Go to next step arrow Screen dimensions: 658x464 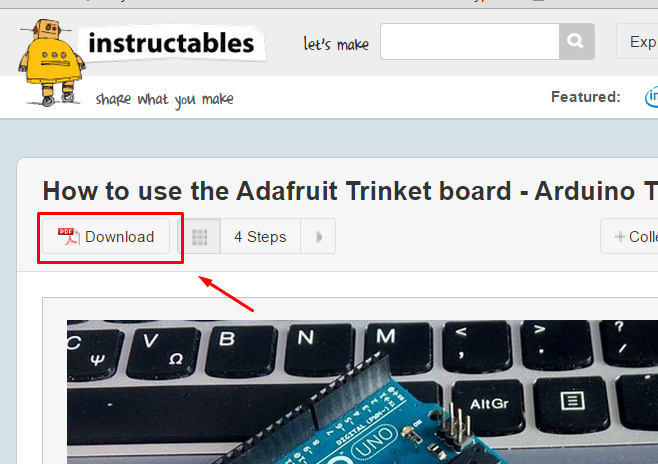click(318, 237)
